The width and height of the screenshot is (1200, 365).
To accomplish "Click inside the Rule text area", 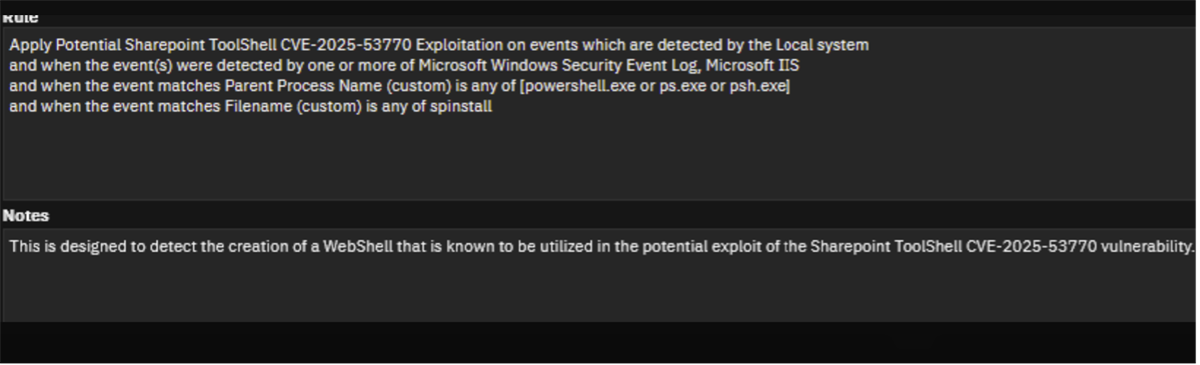I will click(x=598, y=113).
